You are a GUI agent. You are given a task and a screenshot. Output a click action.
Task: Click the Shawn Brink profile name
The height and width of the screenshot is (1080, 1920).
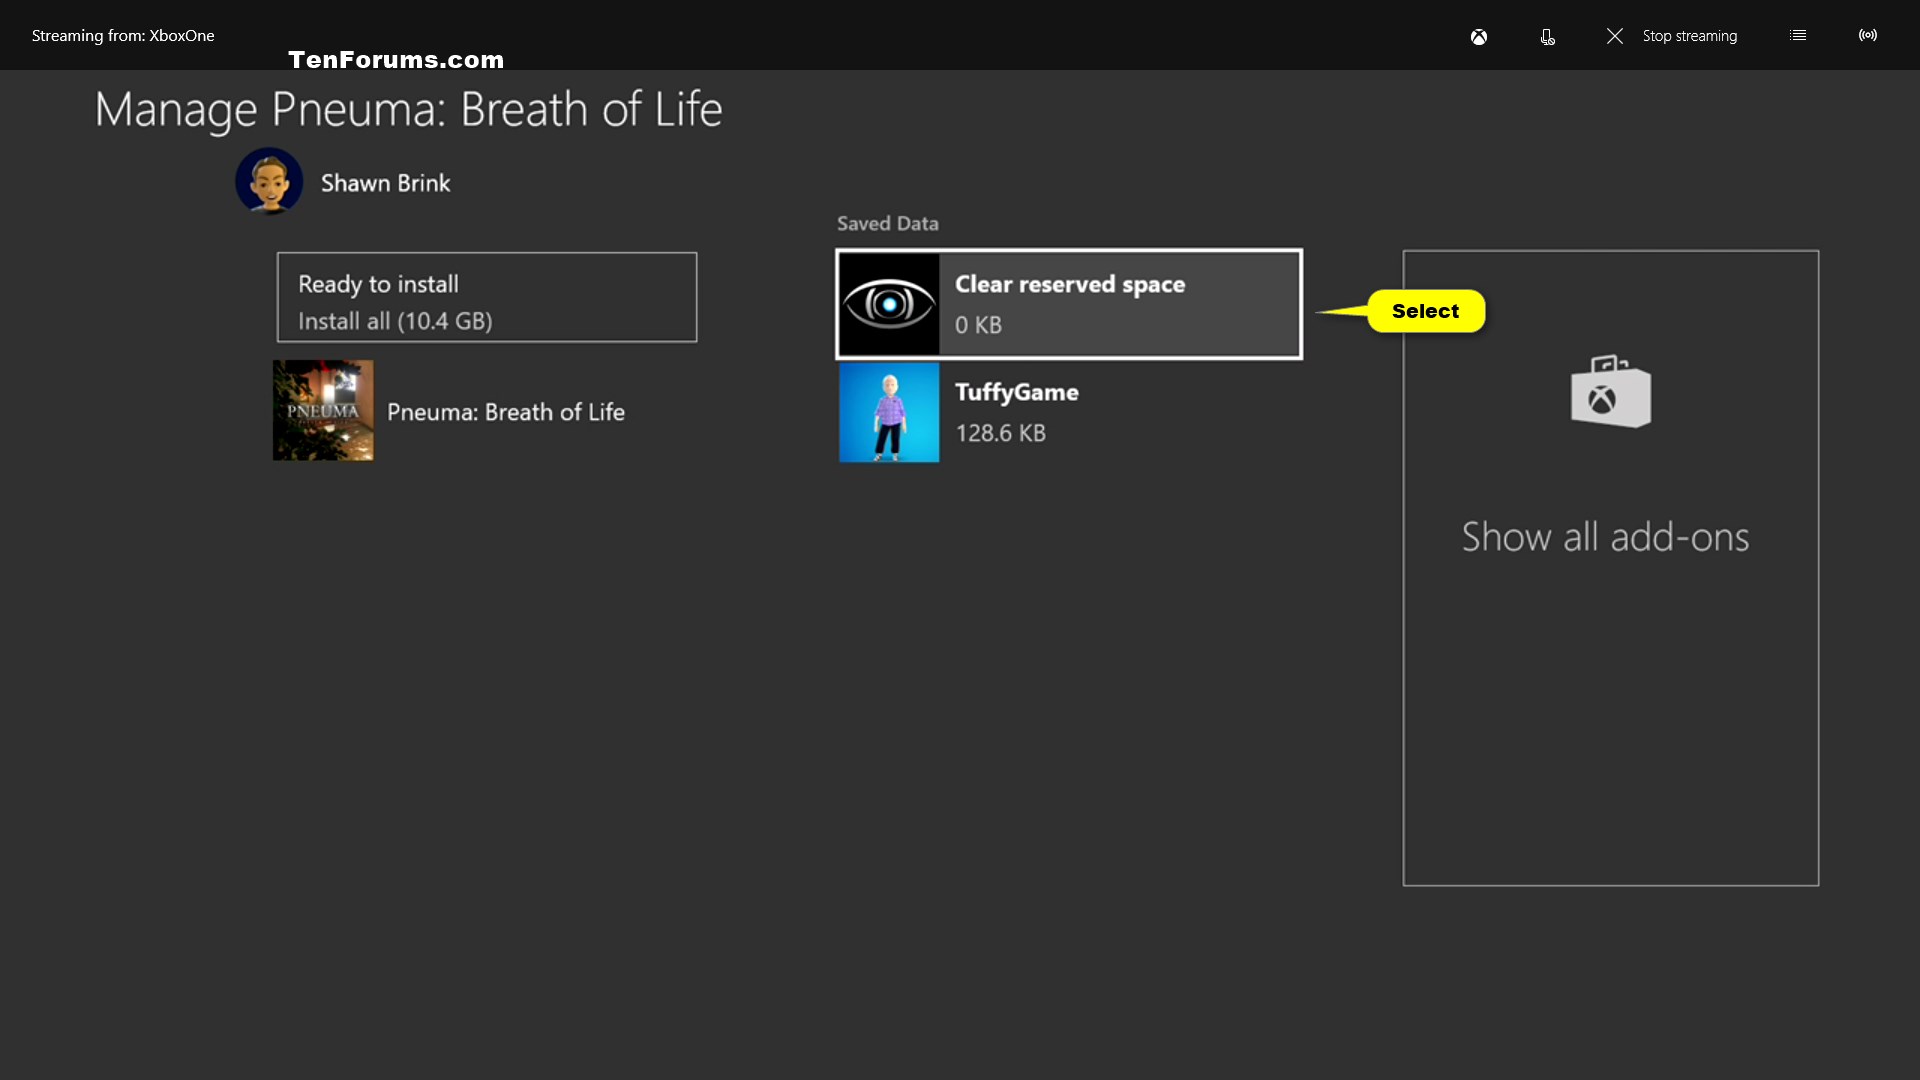(x=385, y=183)
